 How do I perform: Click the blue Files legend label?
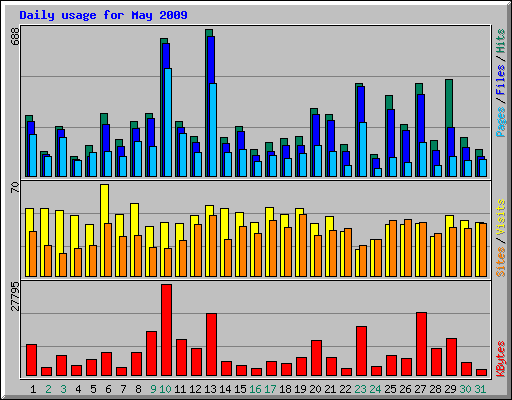tap(501, 80)
